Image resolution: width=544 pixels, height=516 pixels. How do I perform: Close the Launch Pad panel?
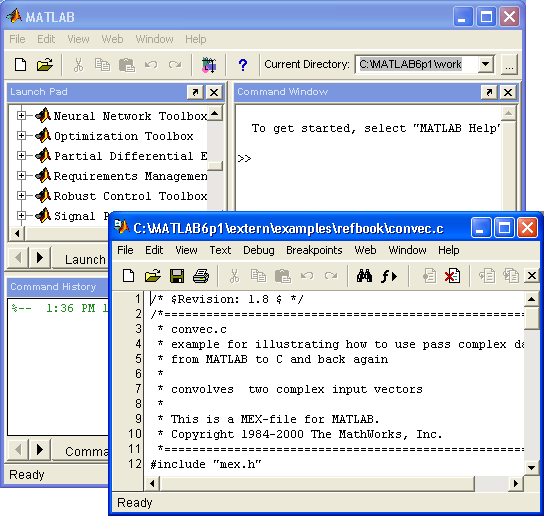pos(214,92)
